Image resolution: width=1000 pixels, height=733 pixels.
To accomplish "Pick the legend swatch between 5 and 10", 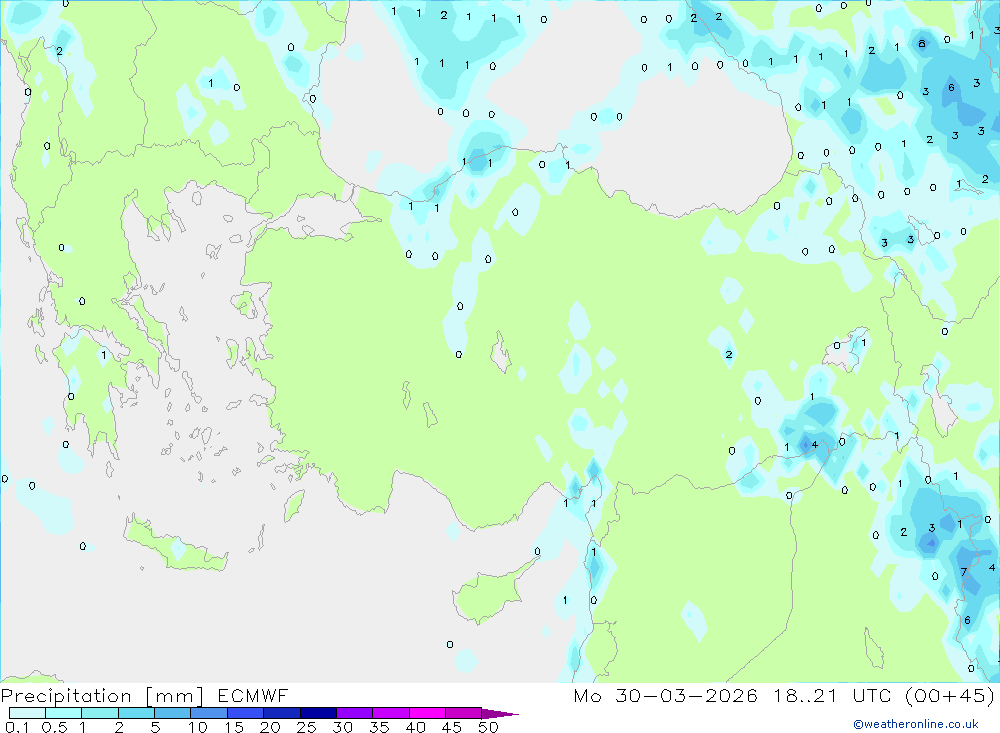I will pos(173,713).
